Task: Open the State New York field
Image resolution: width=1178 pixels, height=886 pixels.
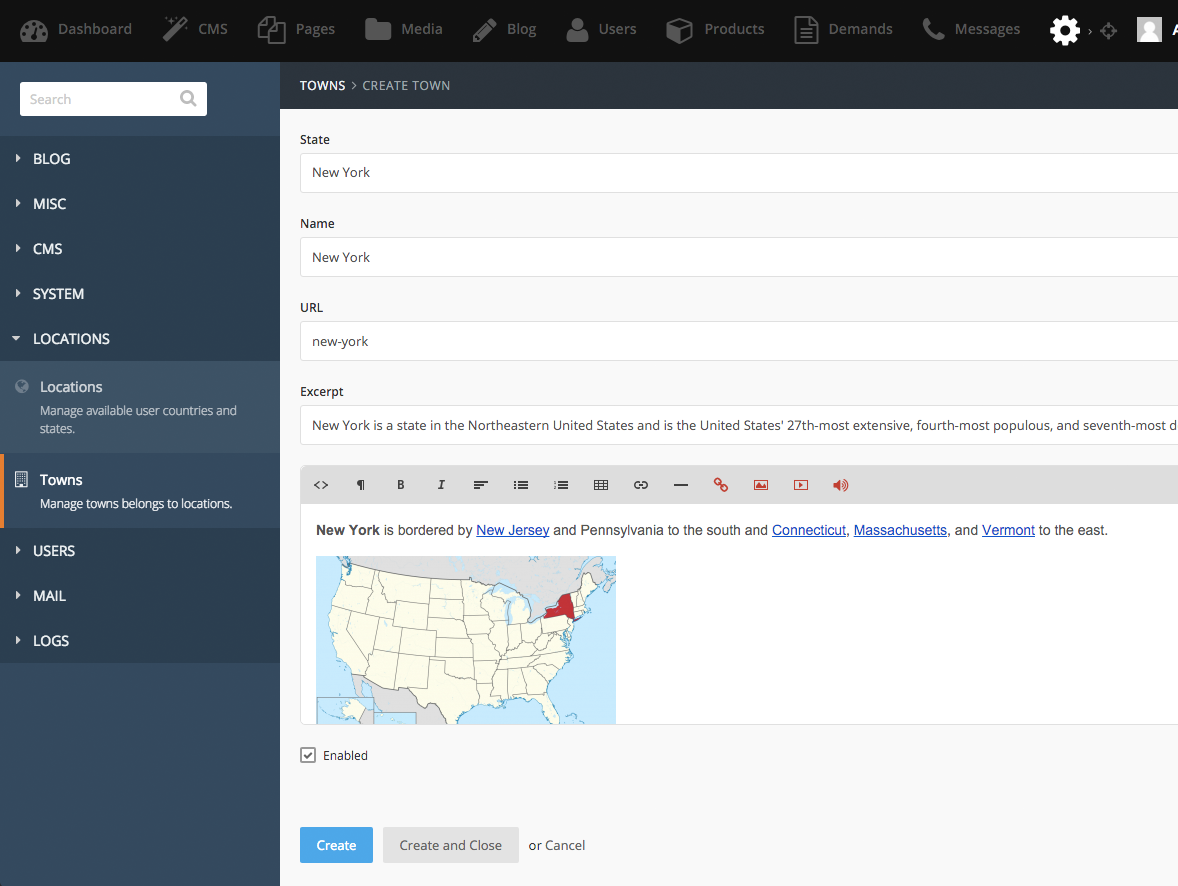Action: (x=739, y=173)
